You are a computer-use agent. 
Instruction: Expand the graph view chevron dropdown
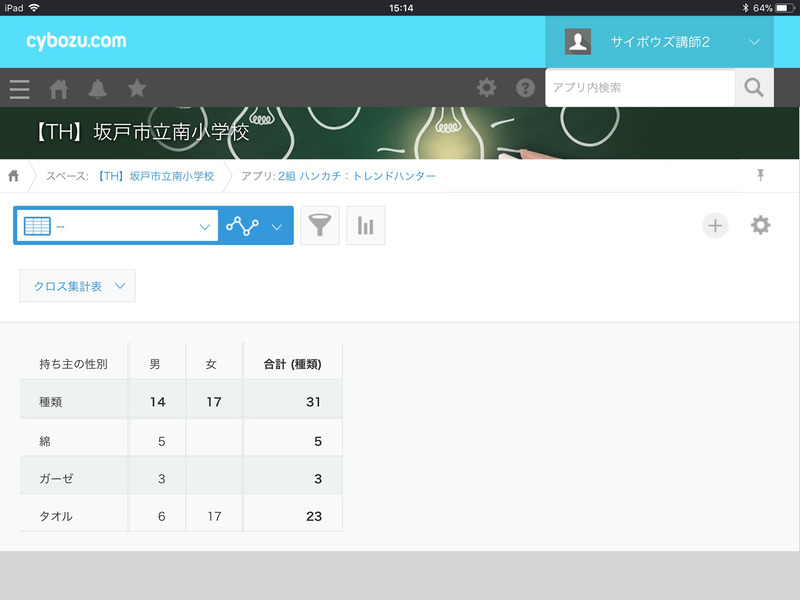click(277, 226)
